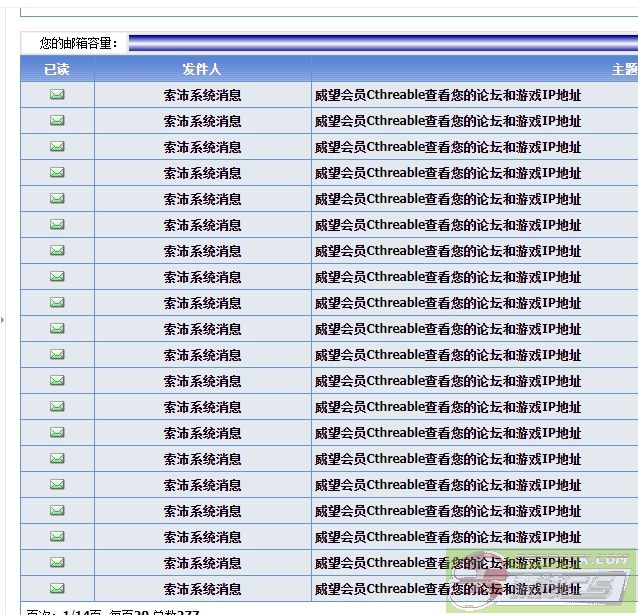Click the 已读 column header

57,69
